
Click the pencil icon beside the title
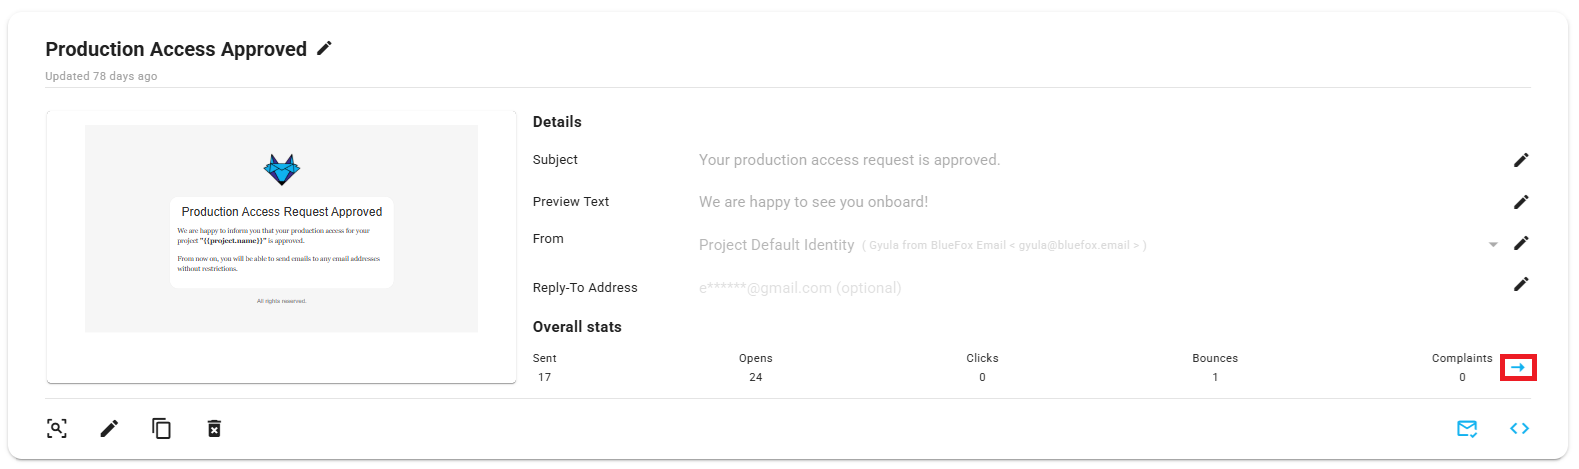[324, 48]
